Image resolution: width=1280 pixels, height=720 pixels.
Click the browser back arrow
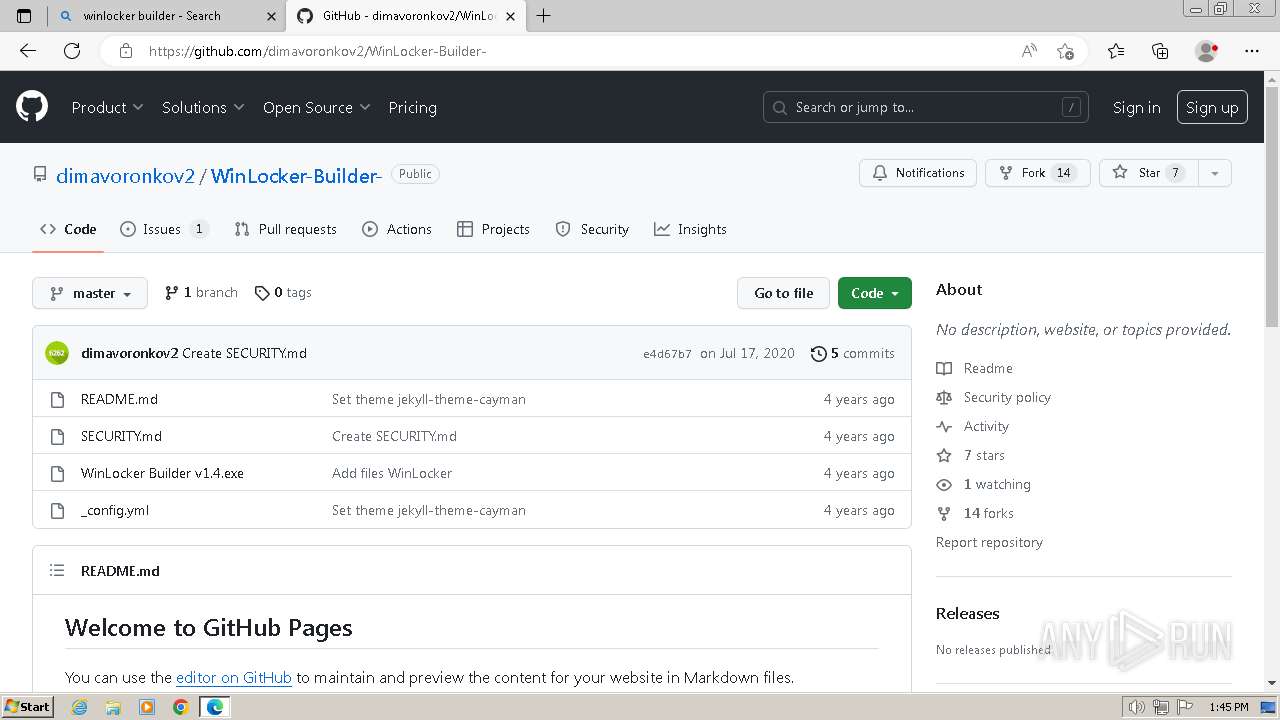pyautogui.click(x=28, y=51)
